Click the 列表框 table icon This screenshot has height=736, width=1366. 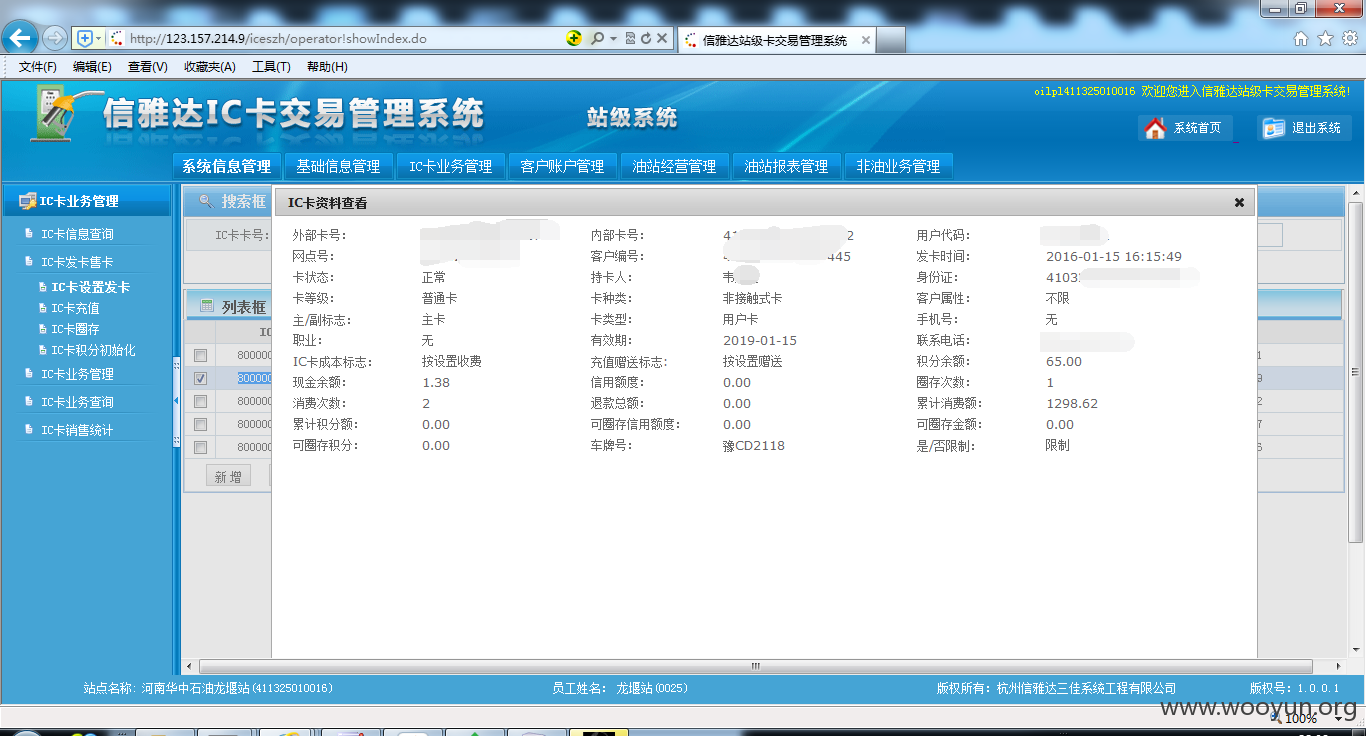[207, 306]
